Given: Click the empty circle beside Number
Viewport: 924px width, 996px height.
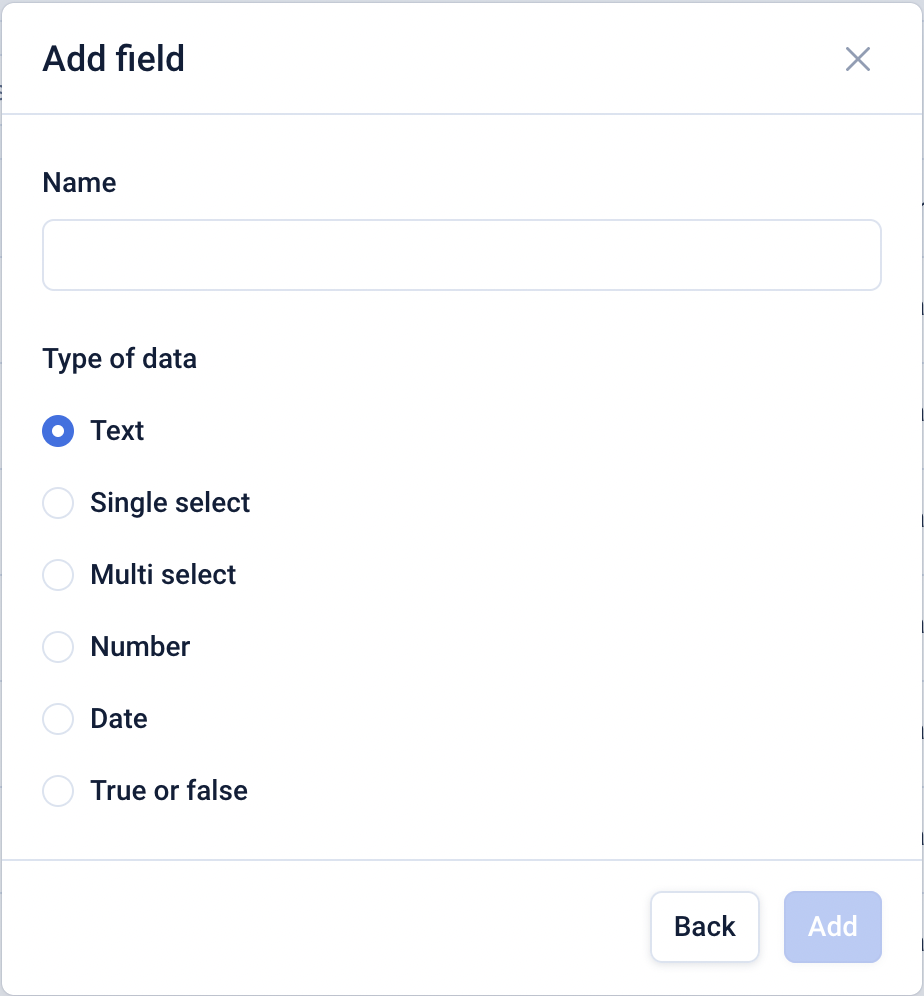Looking at the screenshot, I should point(58,647).
